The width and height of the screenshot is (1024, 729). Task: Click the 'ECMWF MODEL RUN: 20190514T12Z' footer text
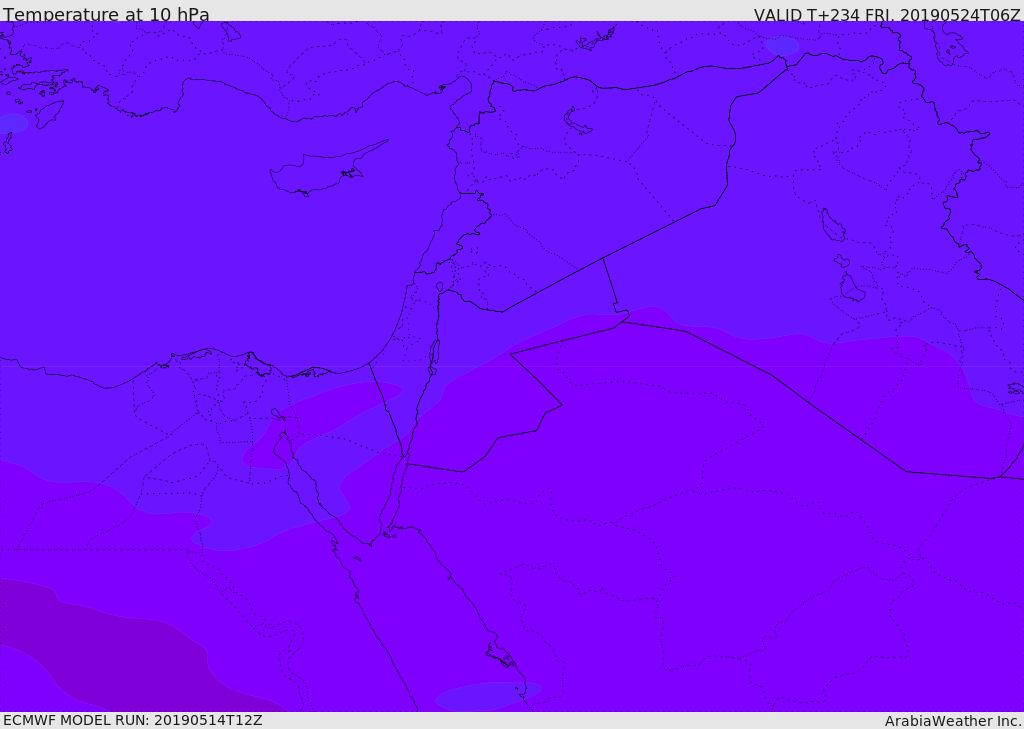click(133, 720)
